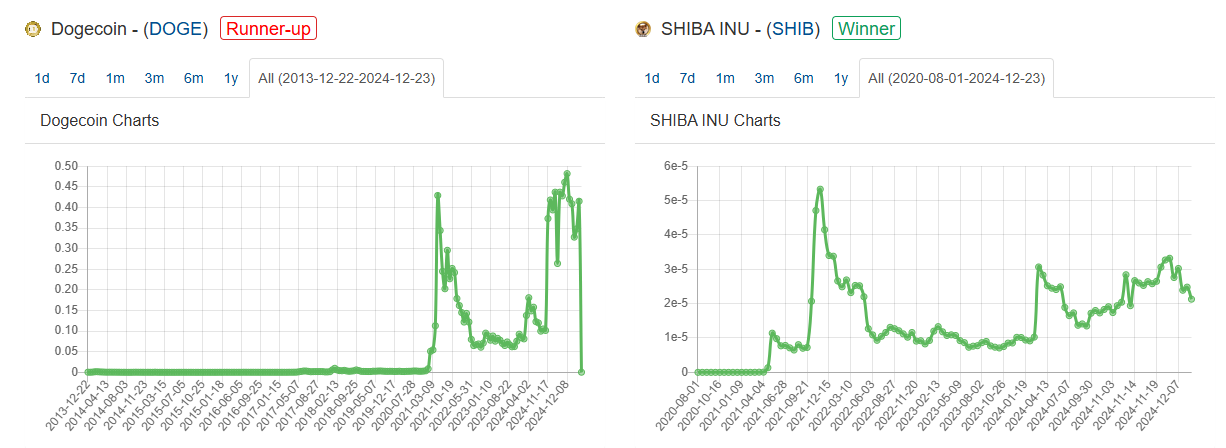This screenshot has width=1226, height=448.
Task: Click the final Dogecoin data point at zero
Action: pos(582,371)
